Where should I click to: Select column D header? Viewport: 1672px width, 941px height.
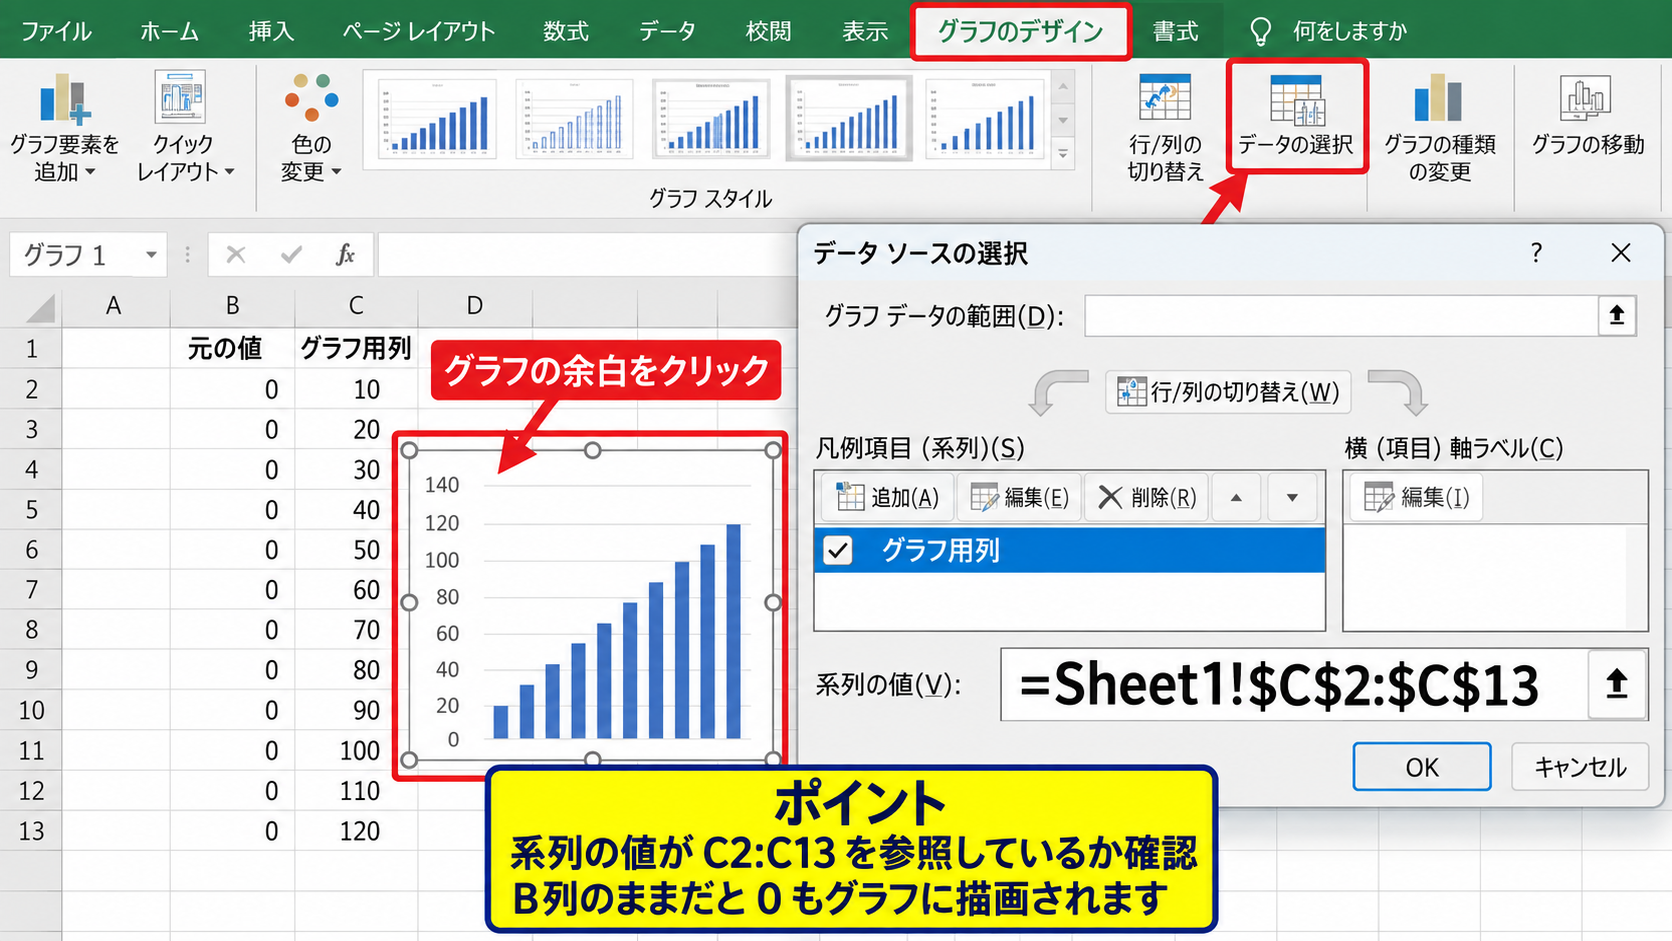(x=475, y=306)
